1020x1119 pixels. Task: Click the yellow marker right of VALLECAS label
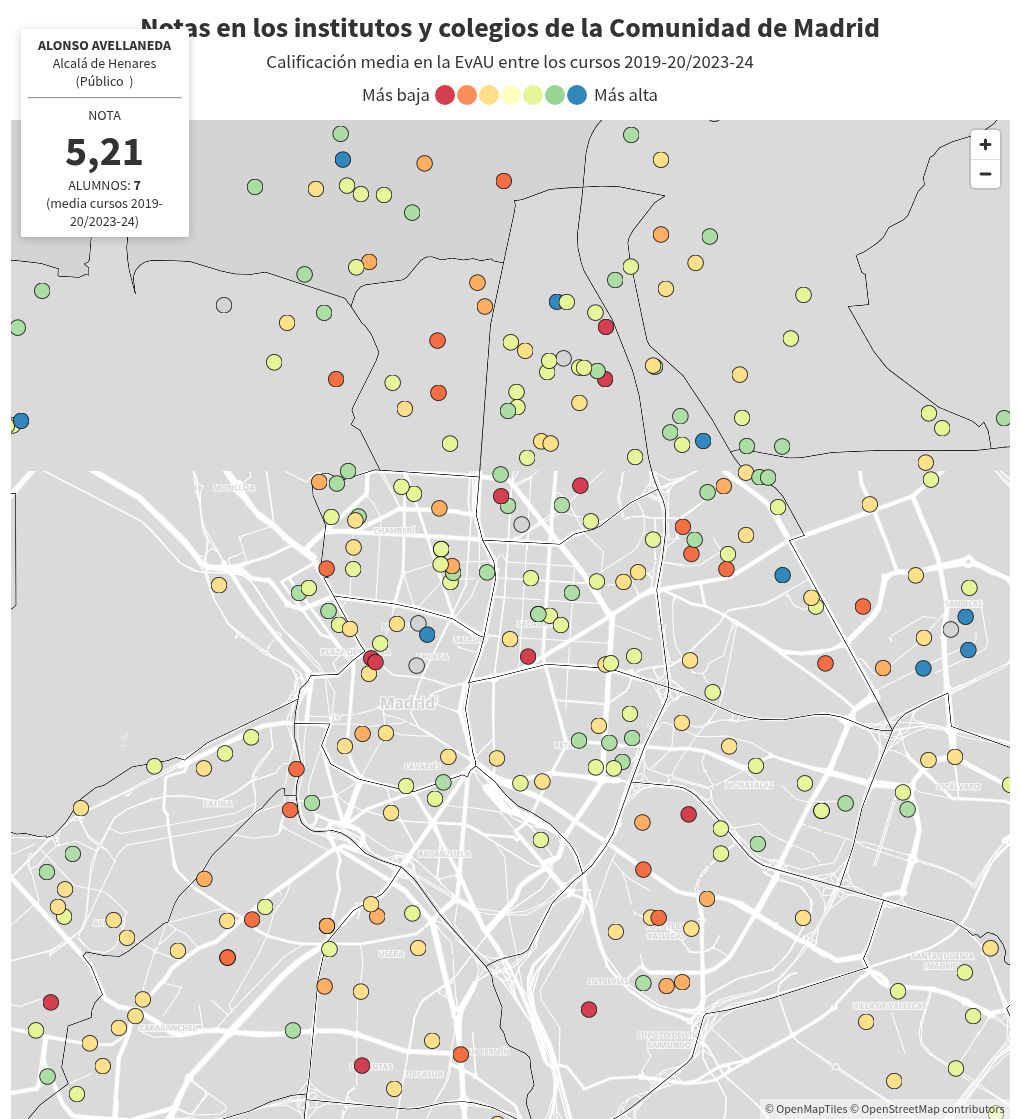pyautogui.click(x=691, y=928)
